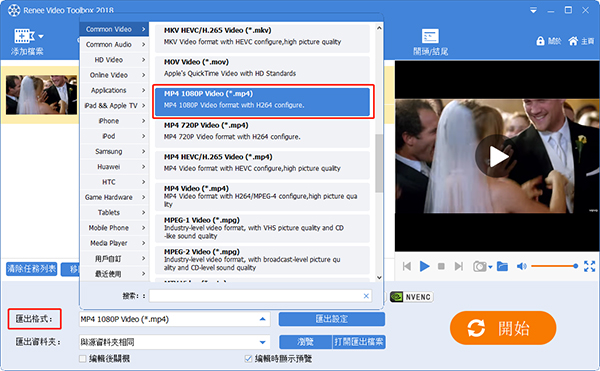600x371 pixels.
Task: Click the format list scroll down arrow
Action: 379,277
